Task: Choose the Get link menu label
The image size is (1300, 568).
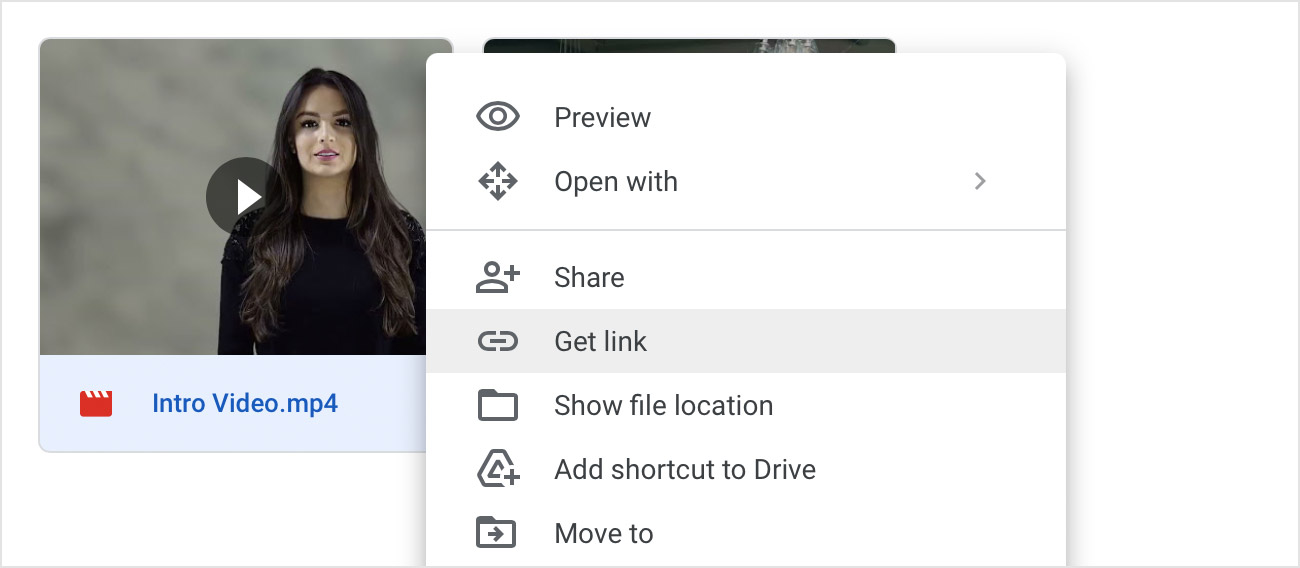Action: [x=600, y=342]
